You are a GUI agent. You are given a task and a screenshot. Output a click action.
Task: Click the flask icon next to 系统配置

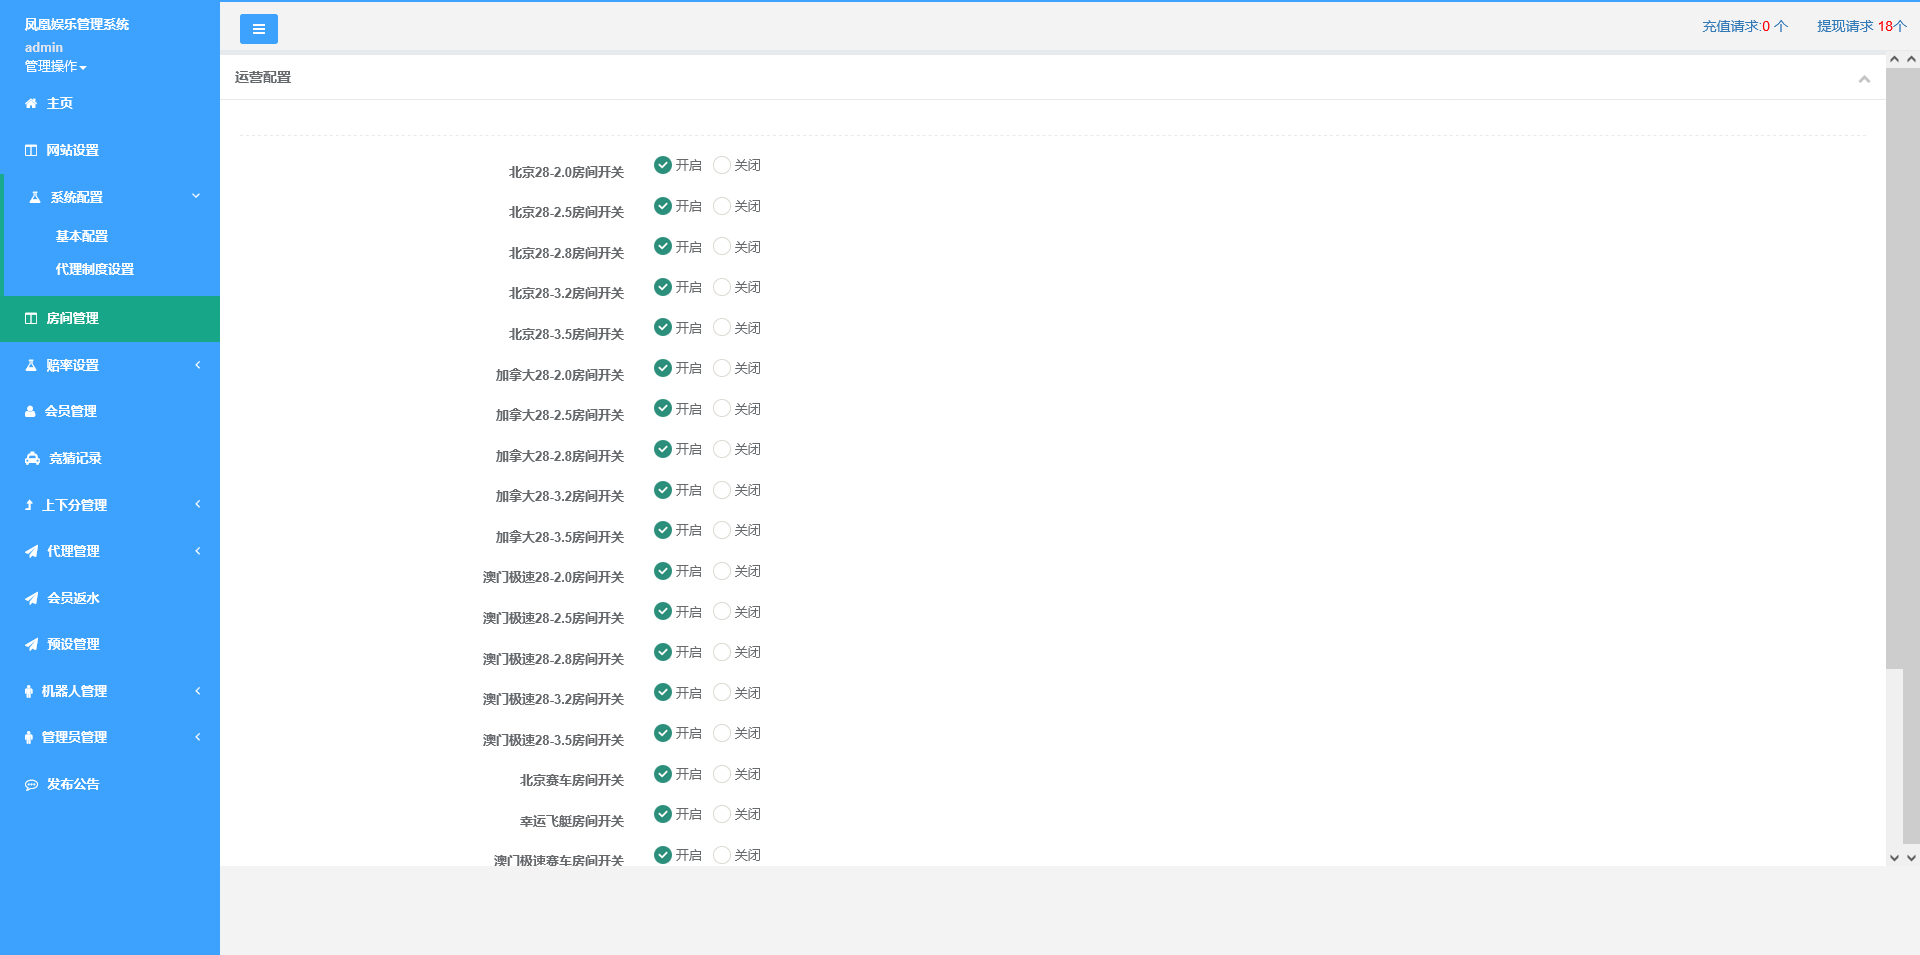click(35, 197)
